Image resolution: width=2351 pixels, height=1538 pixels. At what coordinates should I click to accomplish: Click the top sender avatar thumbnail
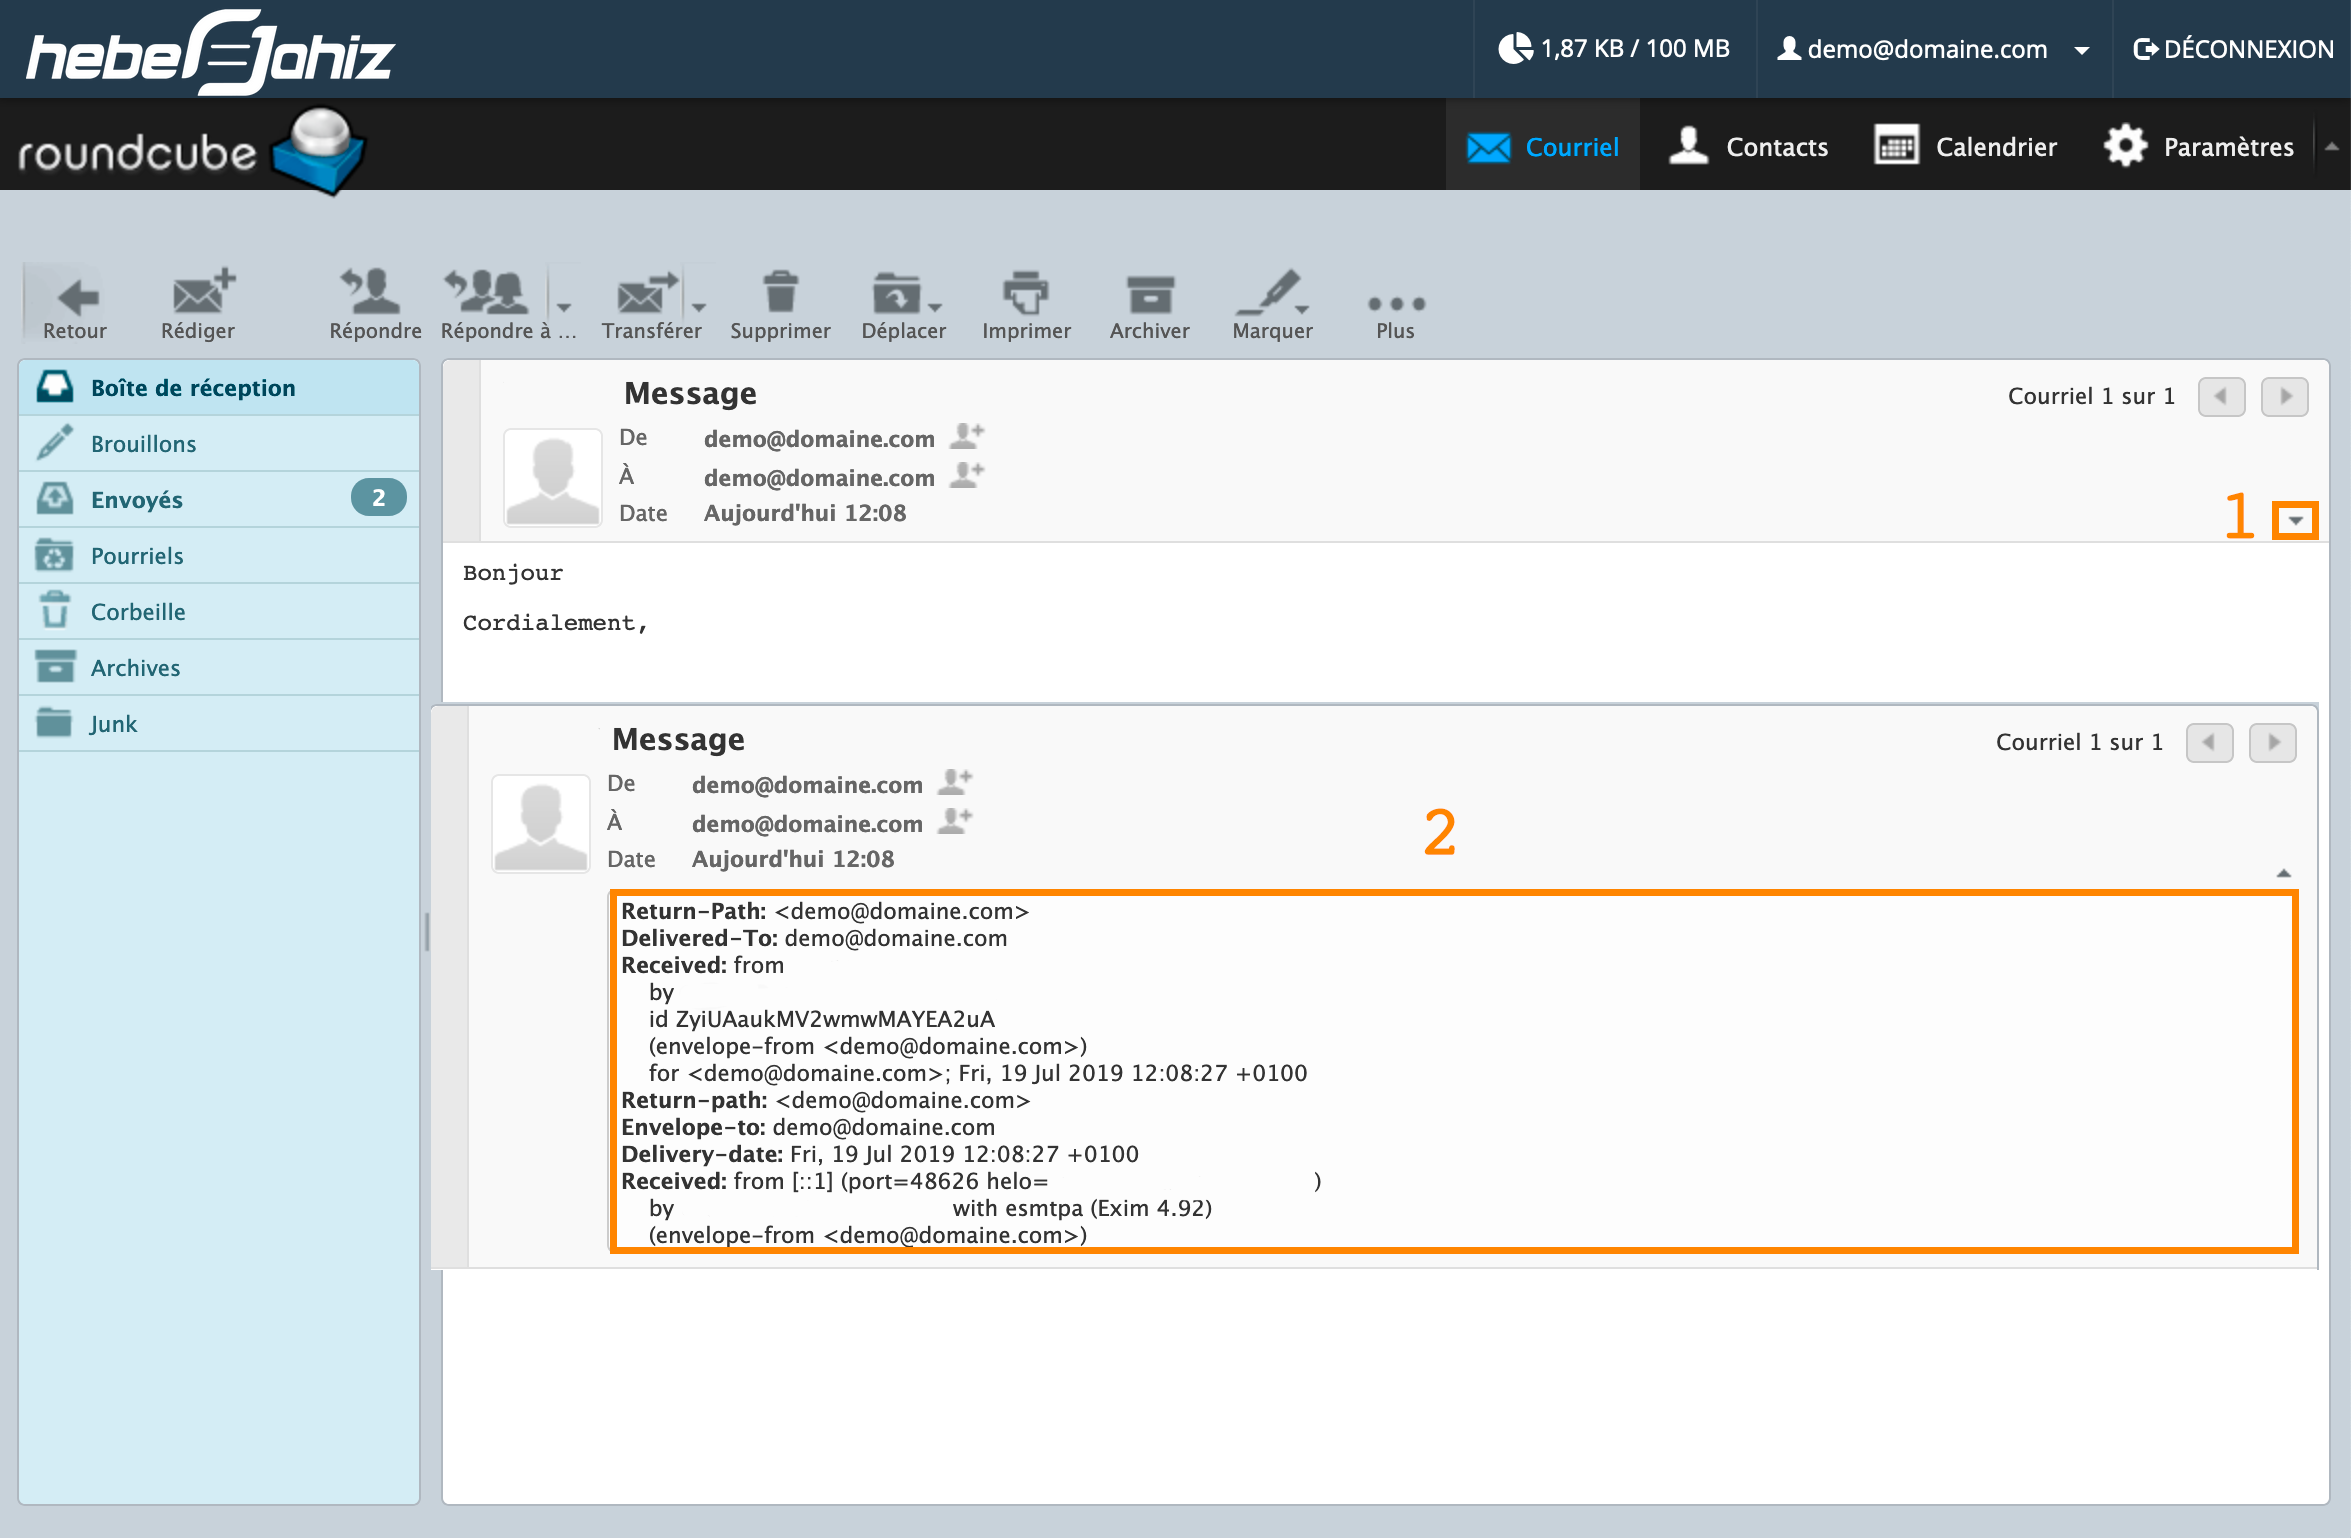pyautogui.click(x=552, y=477)
